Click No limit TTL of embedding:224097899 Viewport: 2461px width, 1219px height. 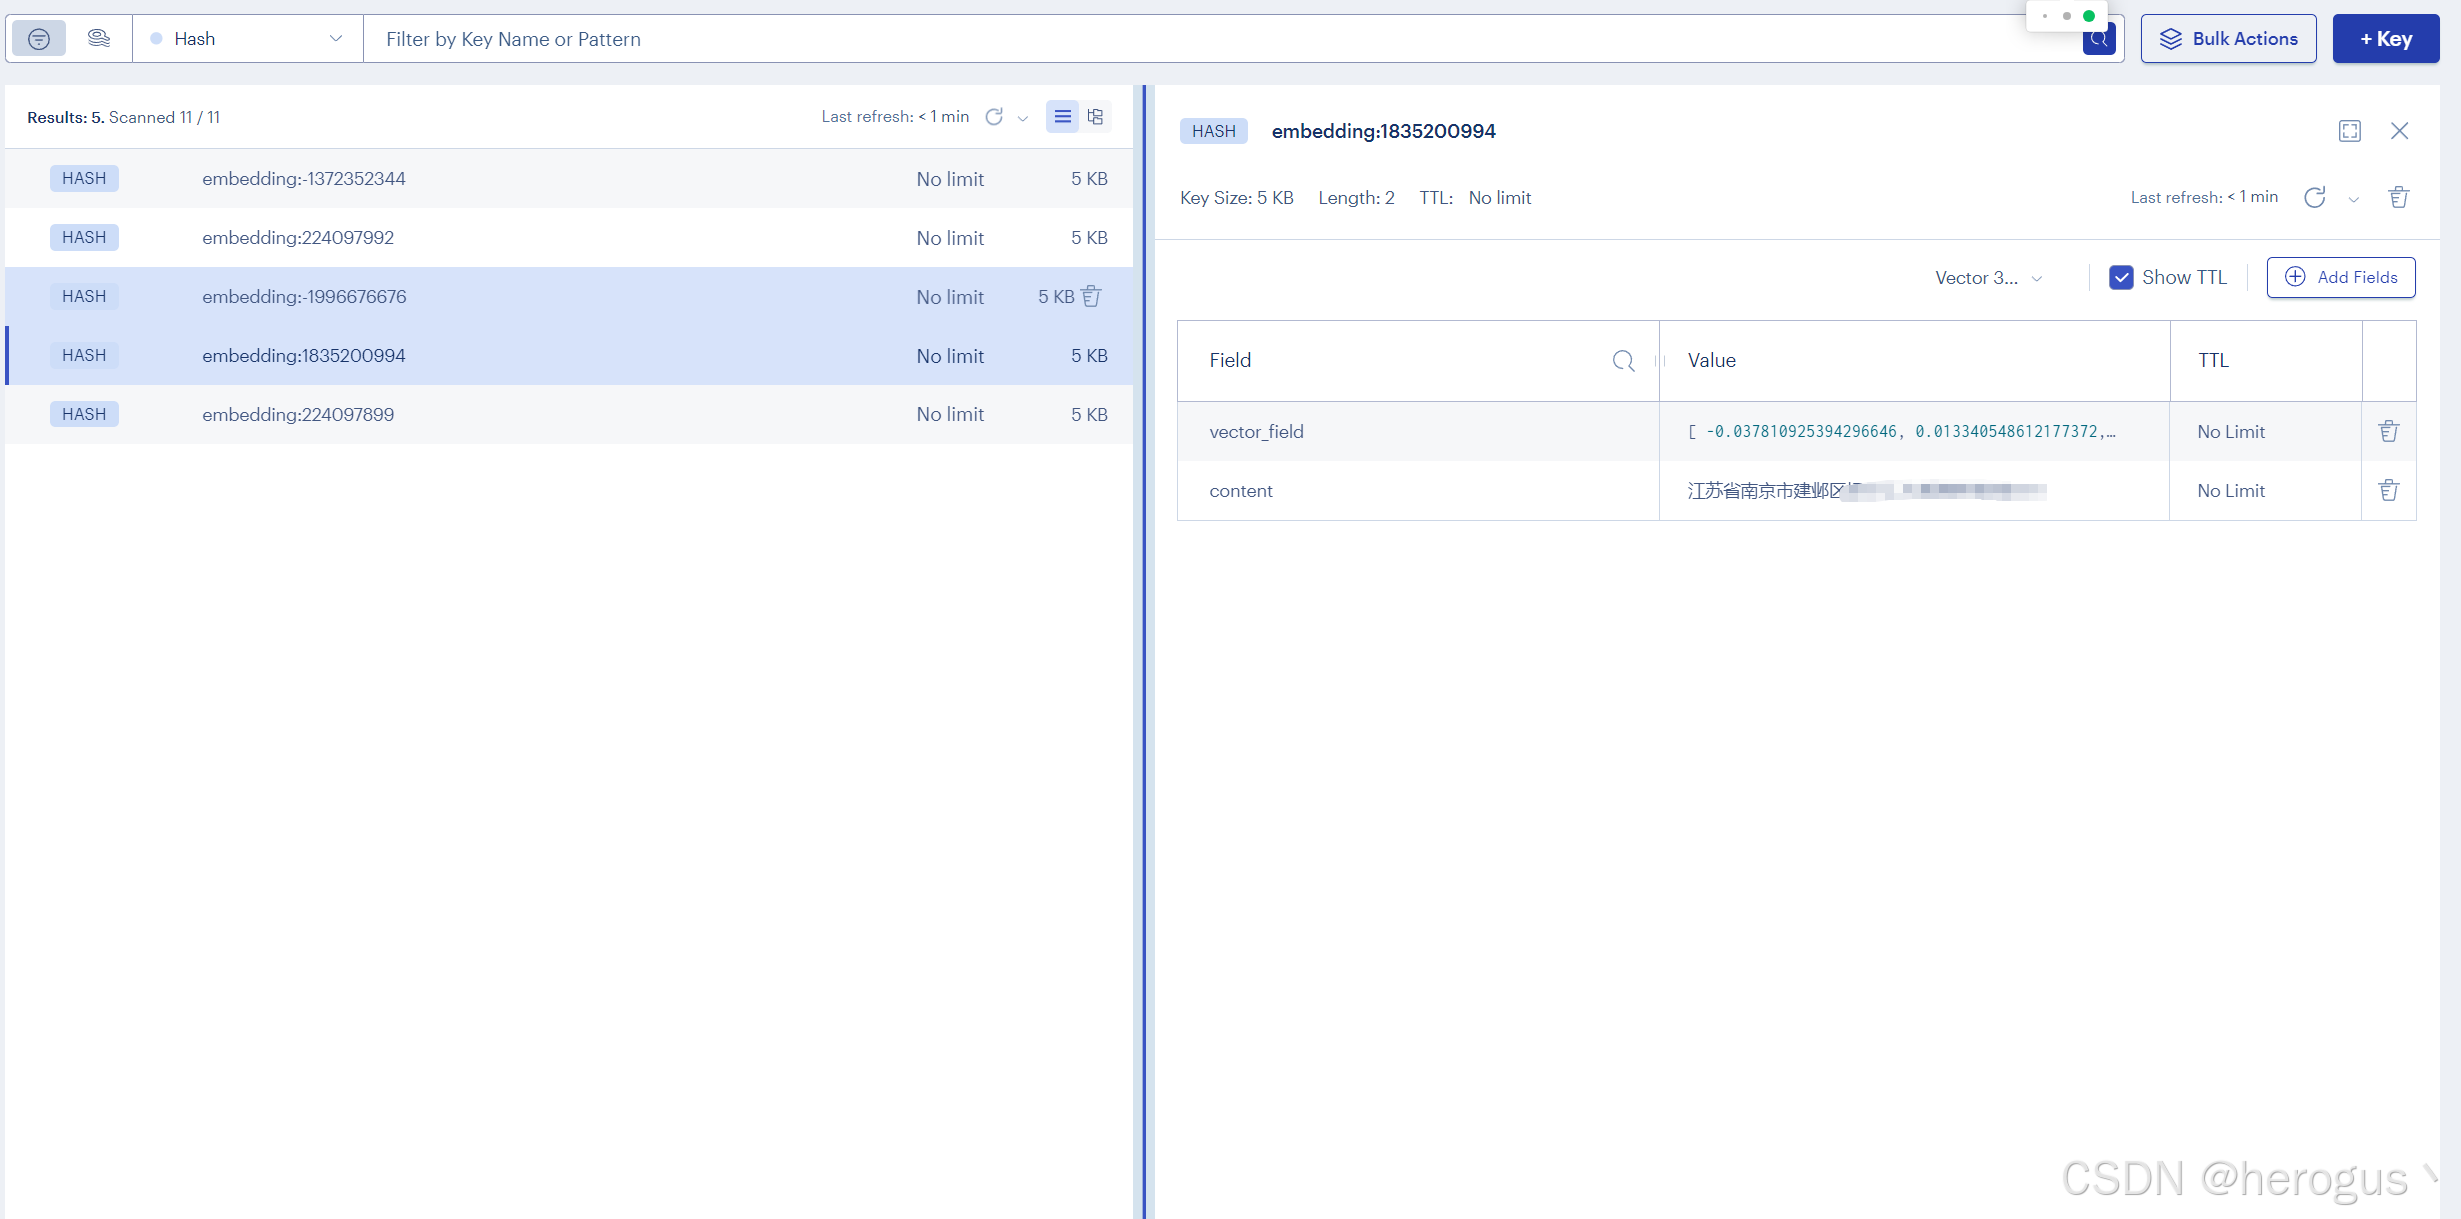tap(950, 414)
